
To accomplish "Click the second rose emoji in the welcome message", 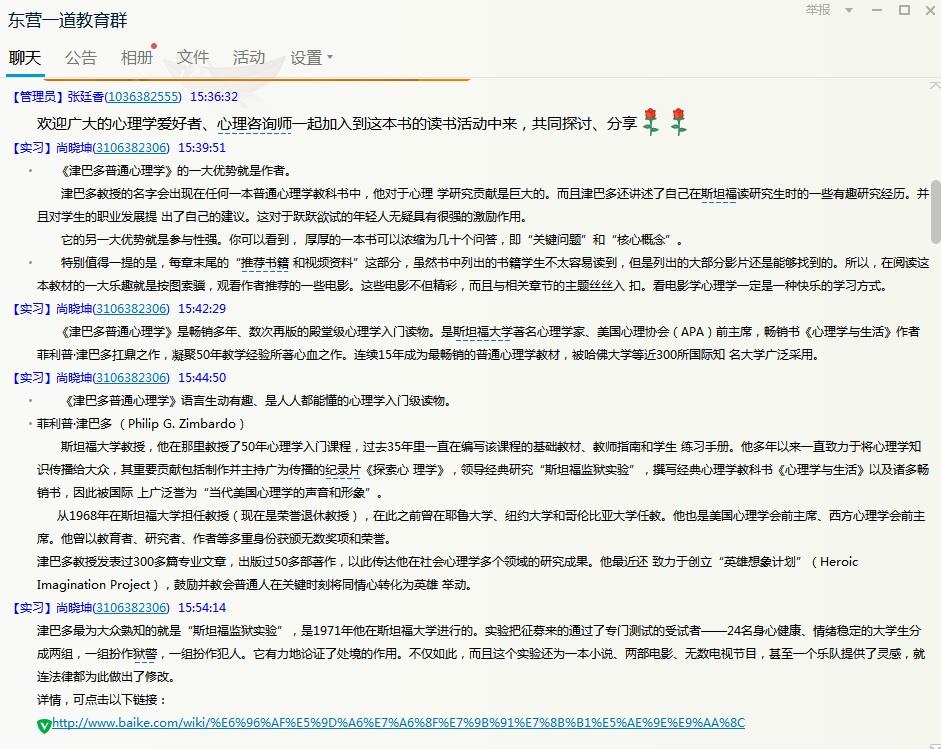I will pyautogui.click(x=679, y=121).
